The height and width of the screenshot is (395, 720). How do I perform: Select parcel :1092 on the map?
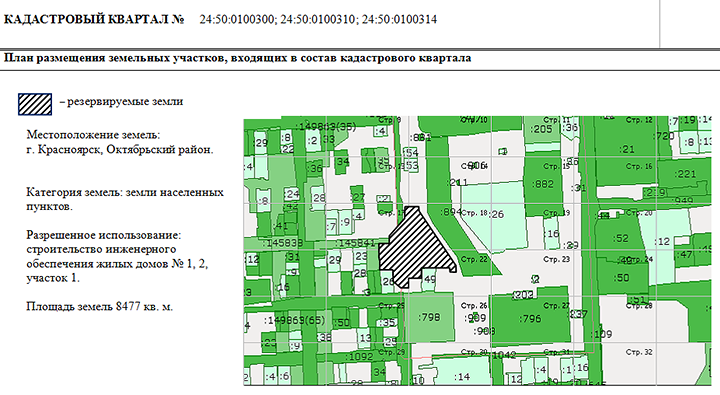360,357
